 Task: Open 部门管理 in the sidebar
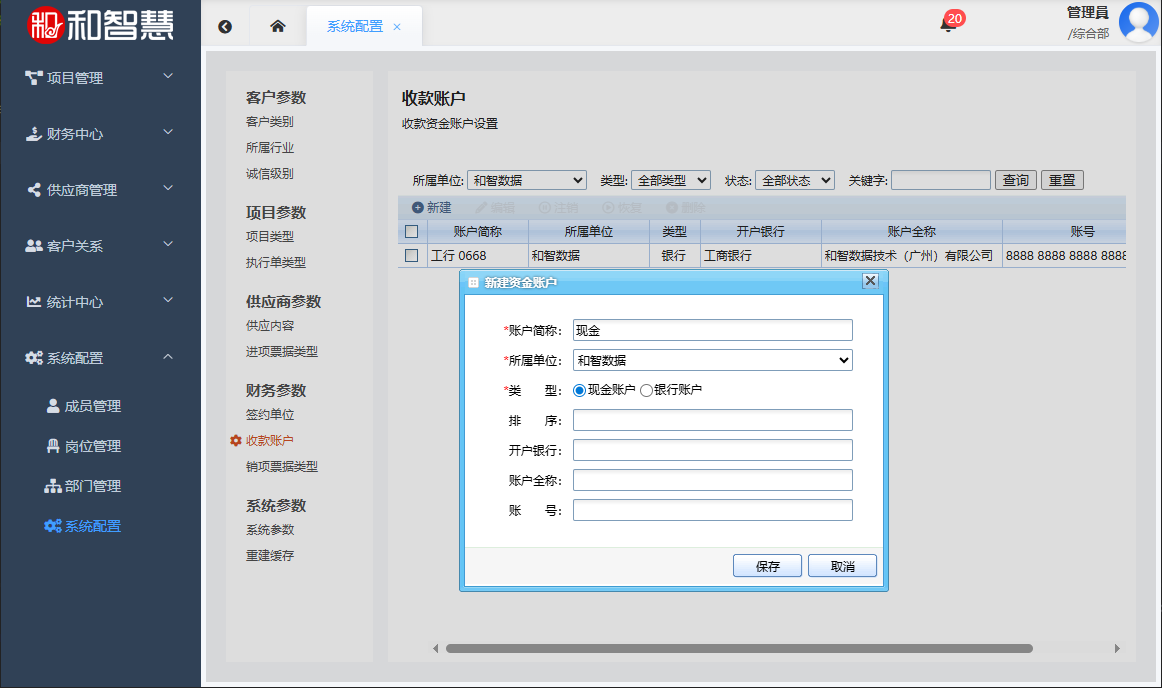pyautogui.click(x=83, y=486)
